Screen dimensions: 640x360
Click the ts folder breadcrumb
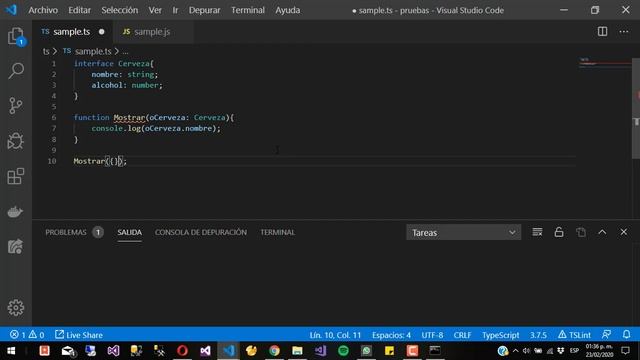click(46, 51)
